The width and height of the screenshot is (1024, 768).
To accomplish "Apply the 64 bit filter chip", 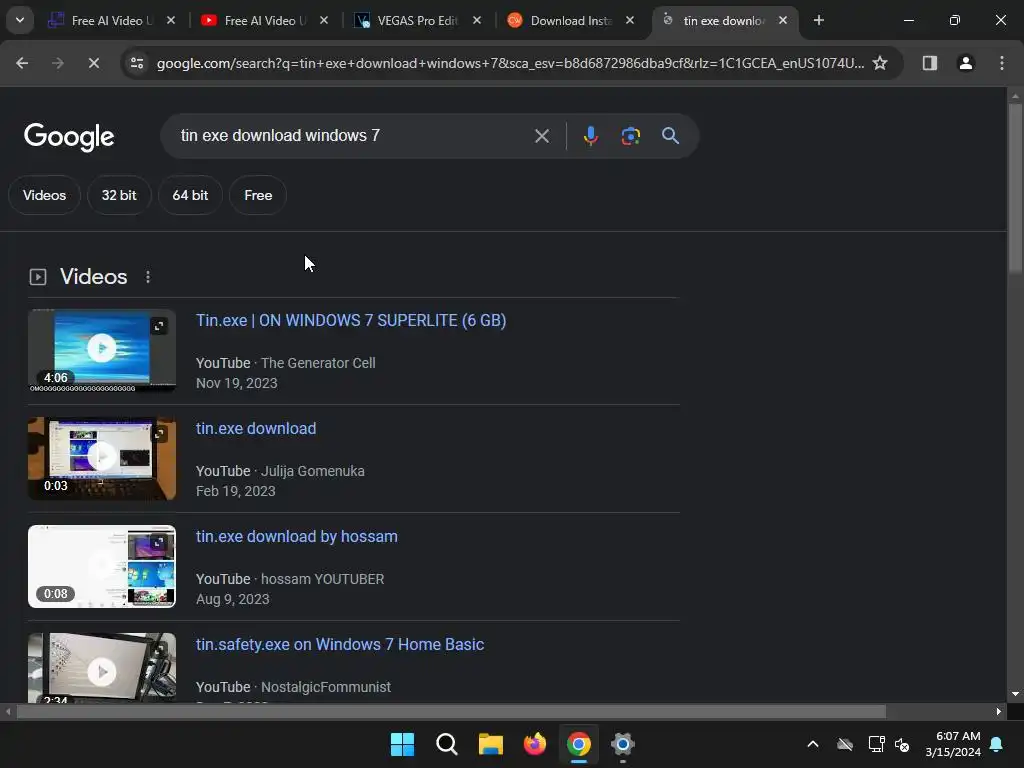I will pos(190,195).
